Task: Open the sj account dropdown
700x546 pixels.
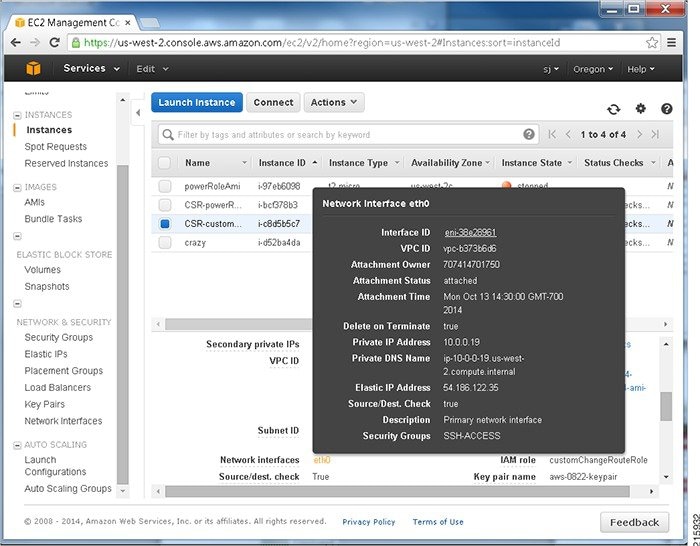Action: pos(551,69)
